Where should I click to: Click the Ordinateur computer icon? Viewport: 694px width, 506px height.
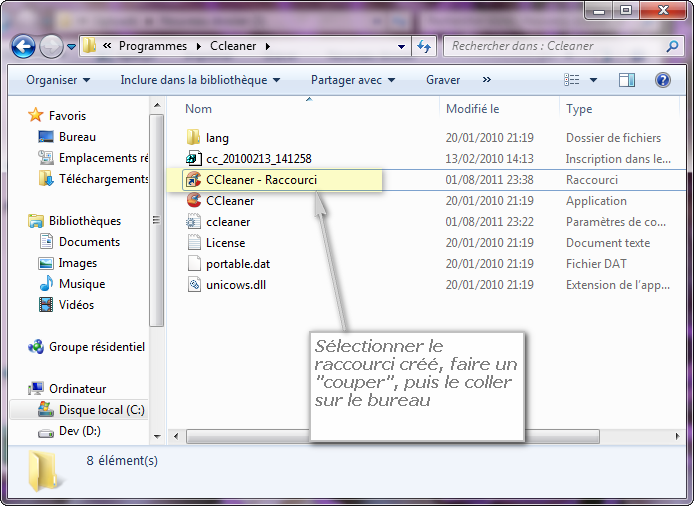pyautogui.click(x=35, y=388)
